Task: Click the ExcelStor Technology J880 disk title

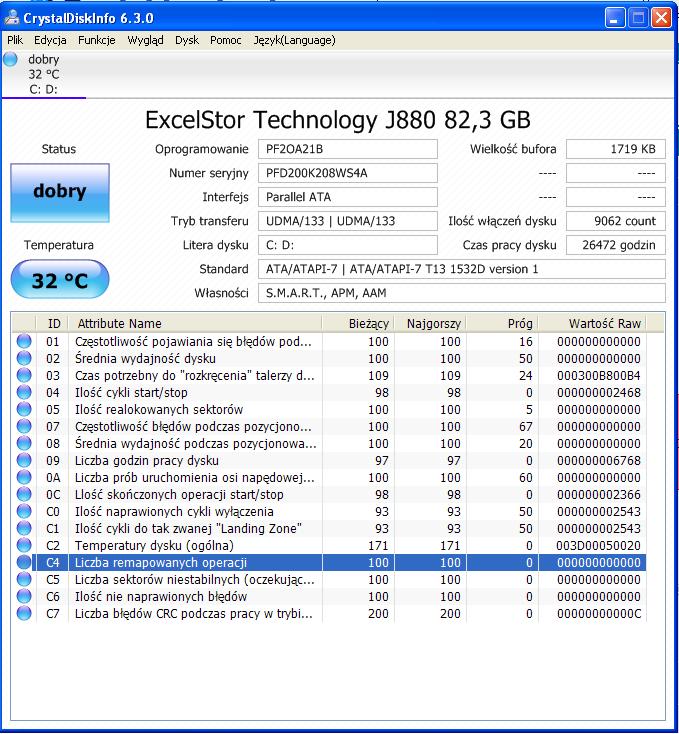Action: click(338, 120)
